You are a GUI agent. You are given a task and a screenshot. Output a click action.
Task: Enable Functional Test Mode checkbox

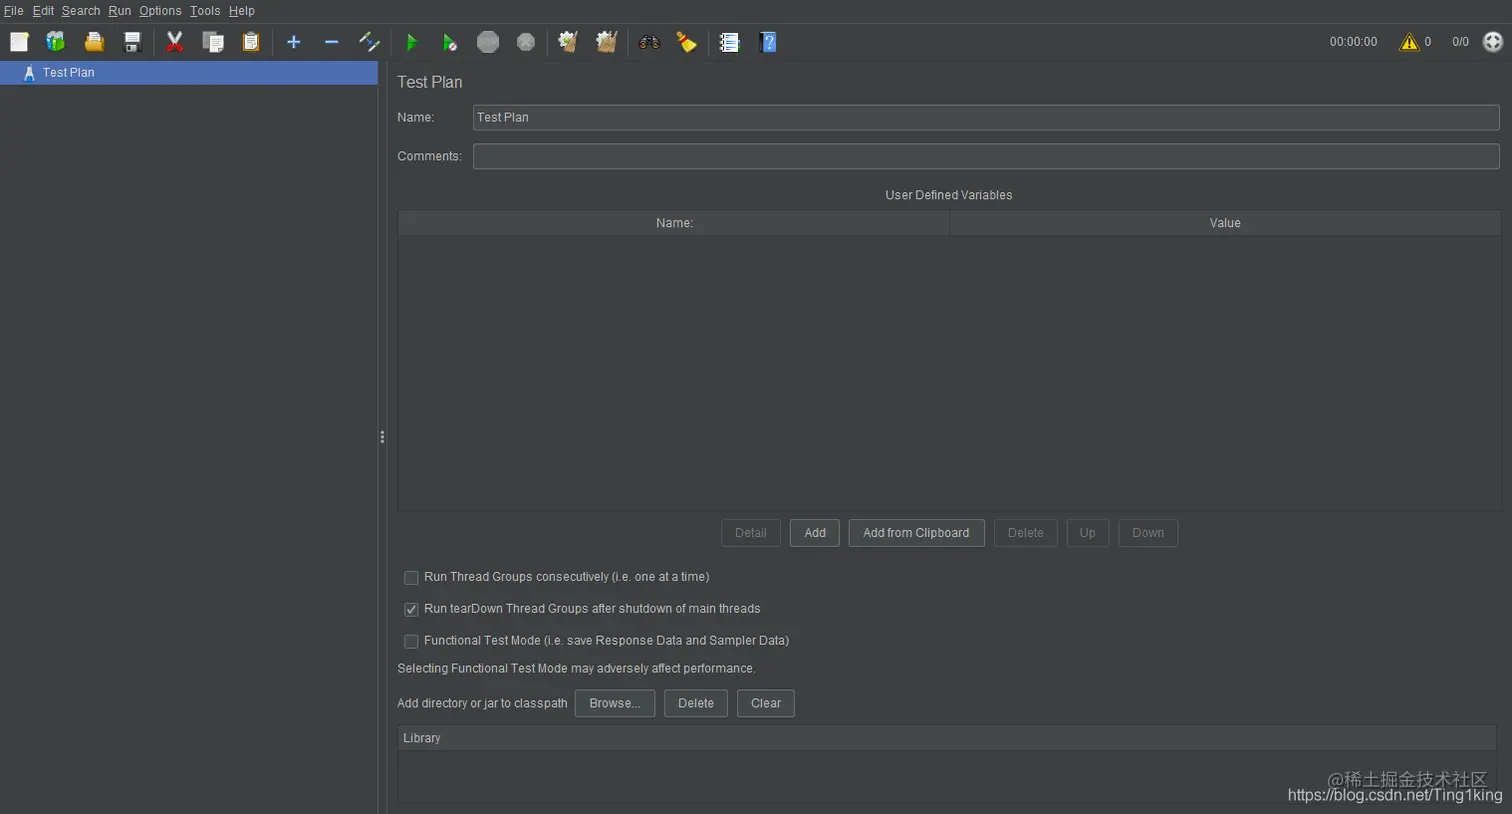click(x=411, y=642)
